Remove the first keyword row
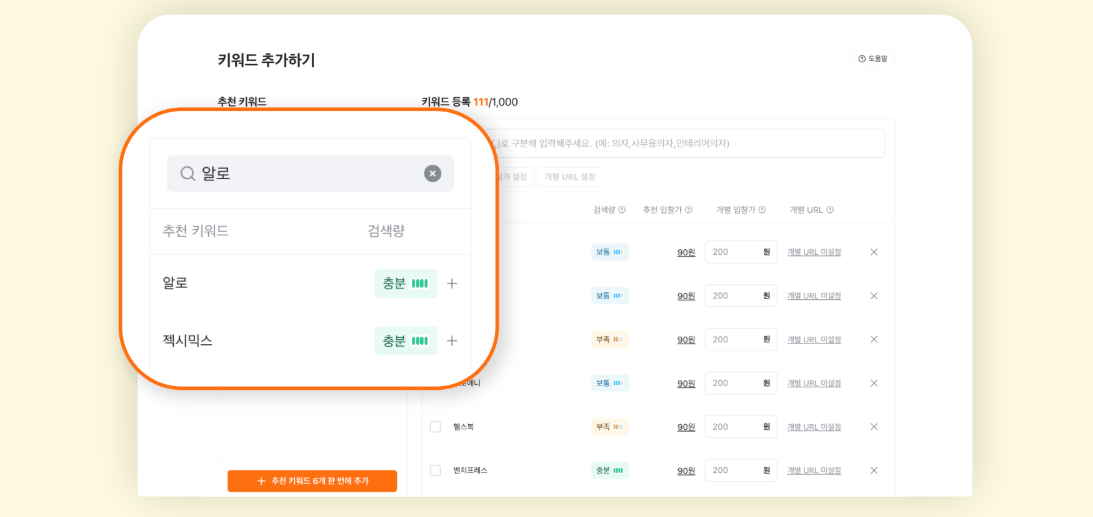 (x=874, y=252)
